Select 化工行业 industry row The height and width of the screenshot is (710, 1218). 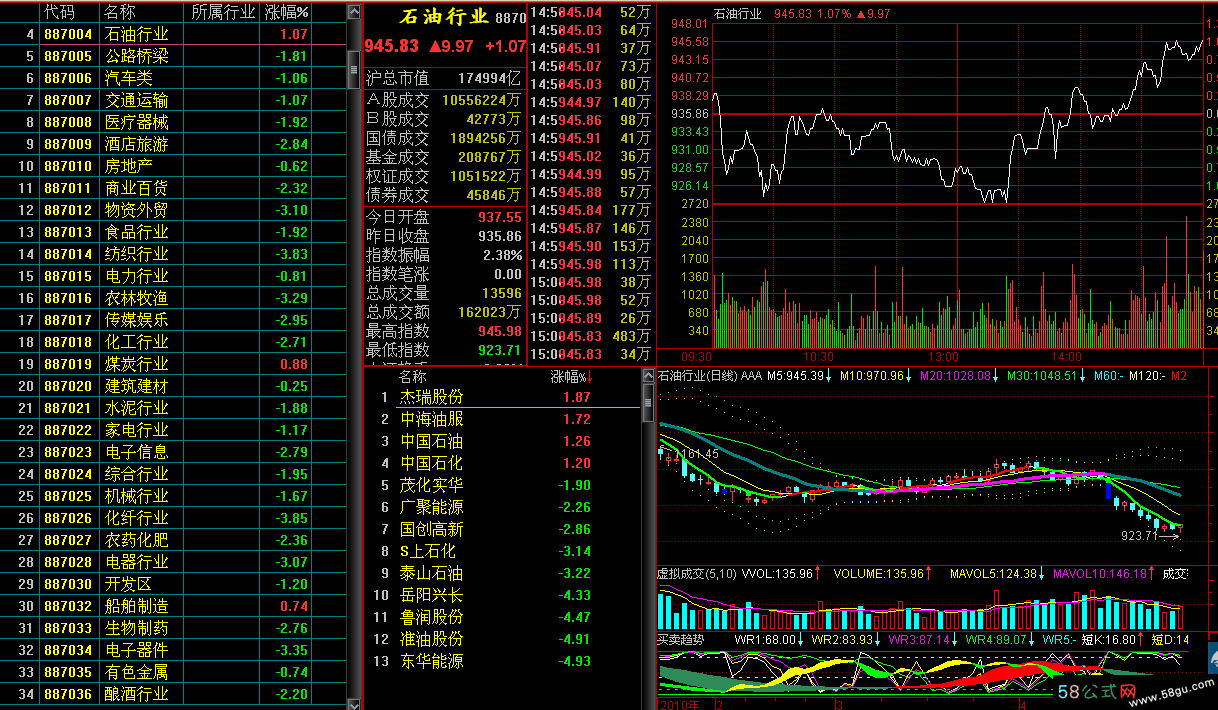coord(173,342)
